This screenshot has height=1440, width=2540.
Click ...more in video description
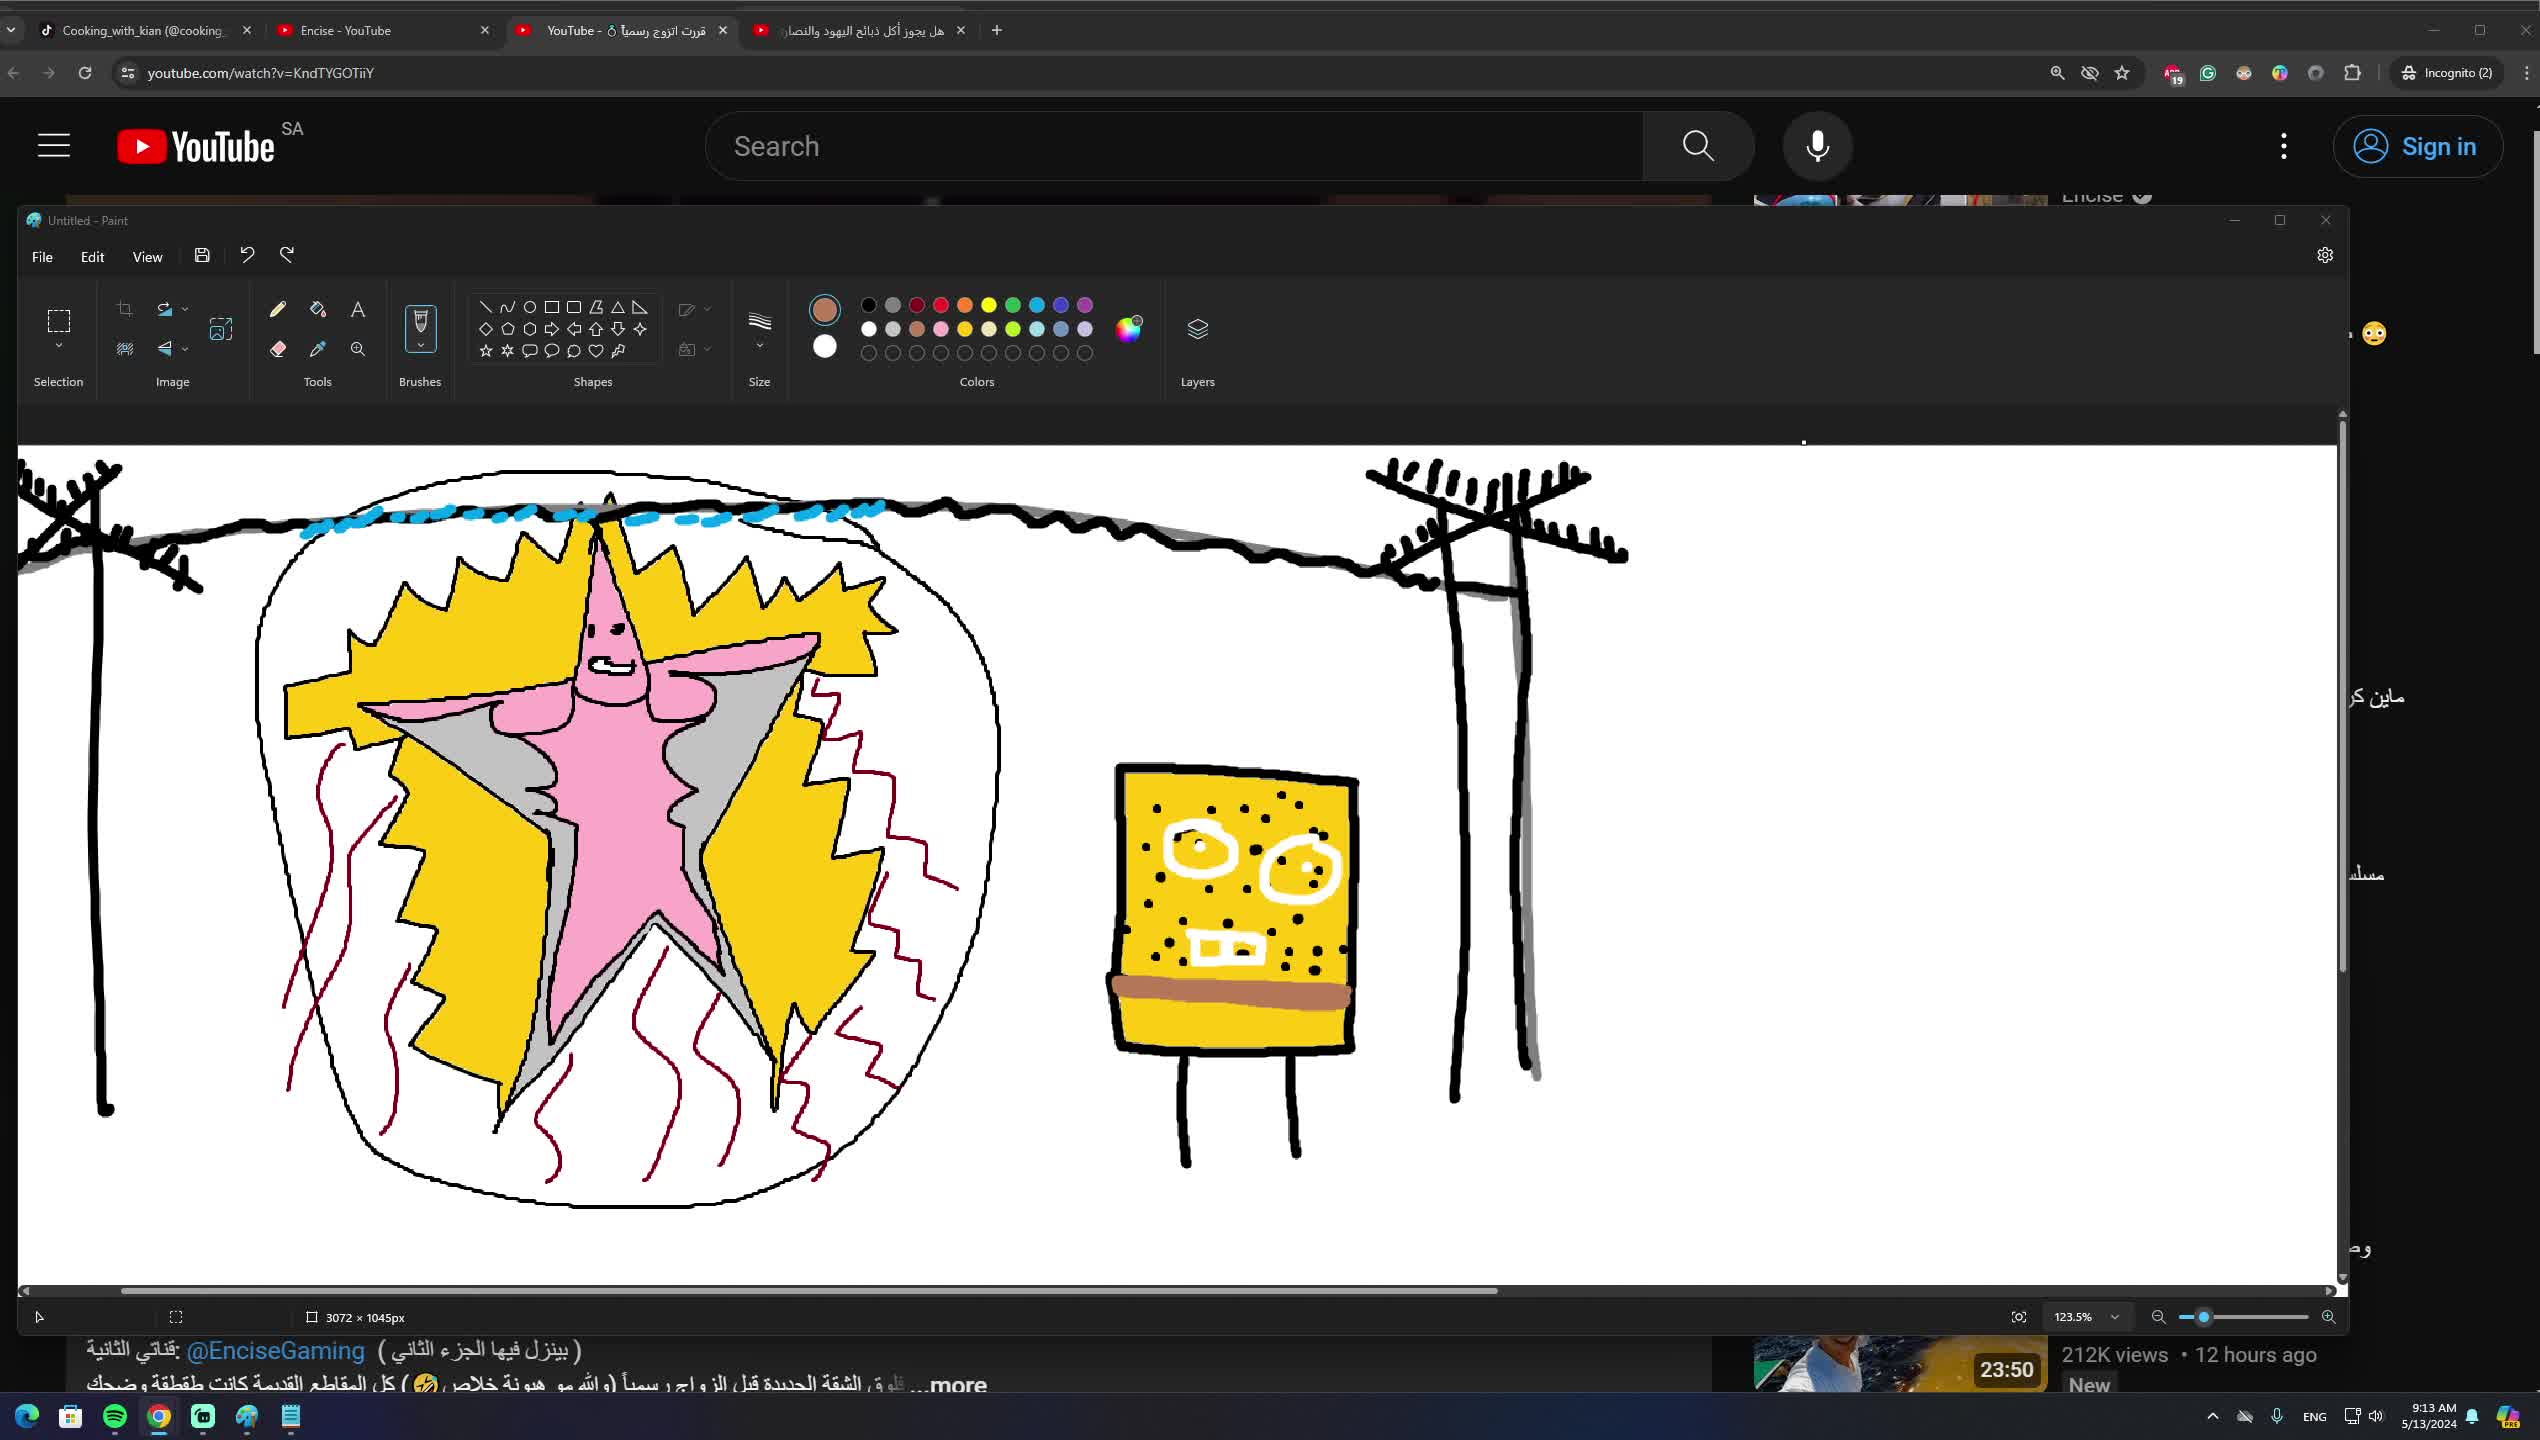(949, 1384)
